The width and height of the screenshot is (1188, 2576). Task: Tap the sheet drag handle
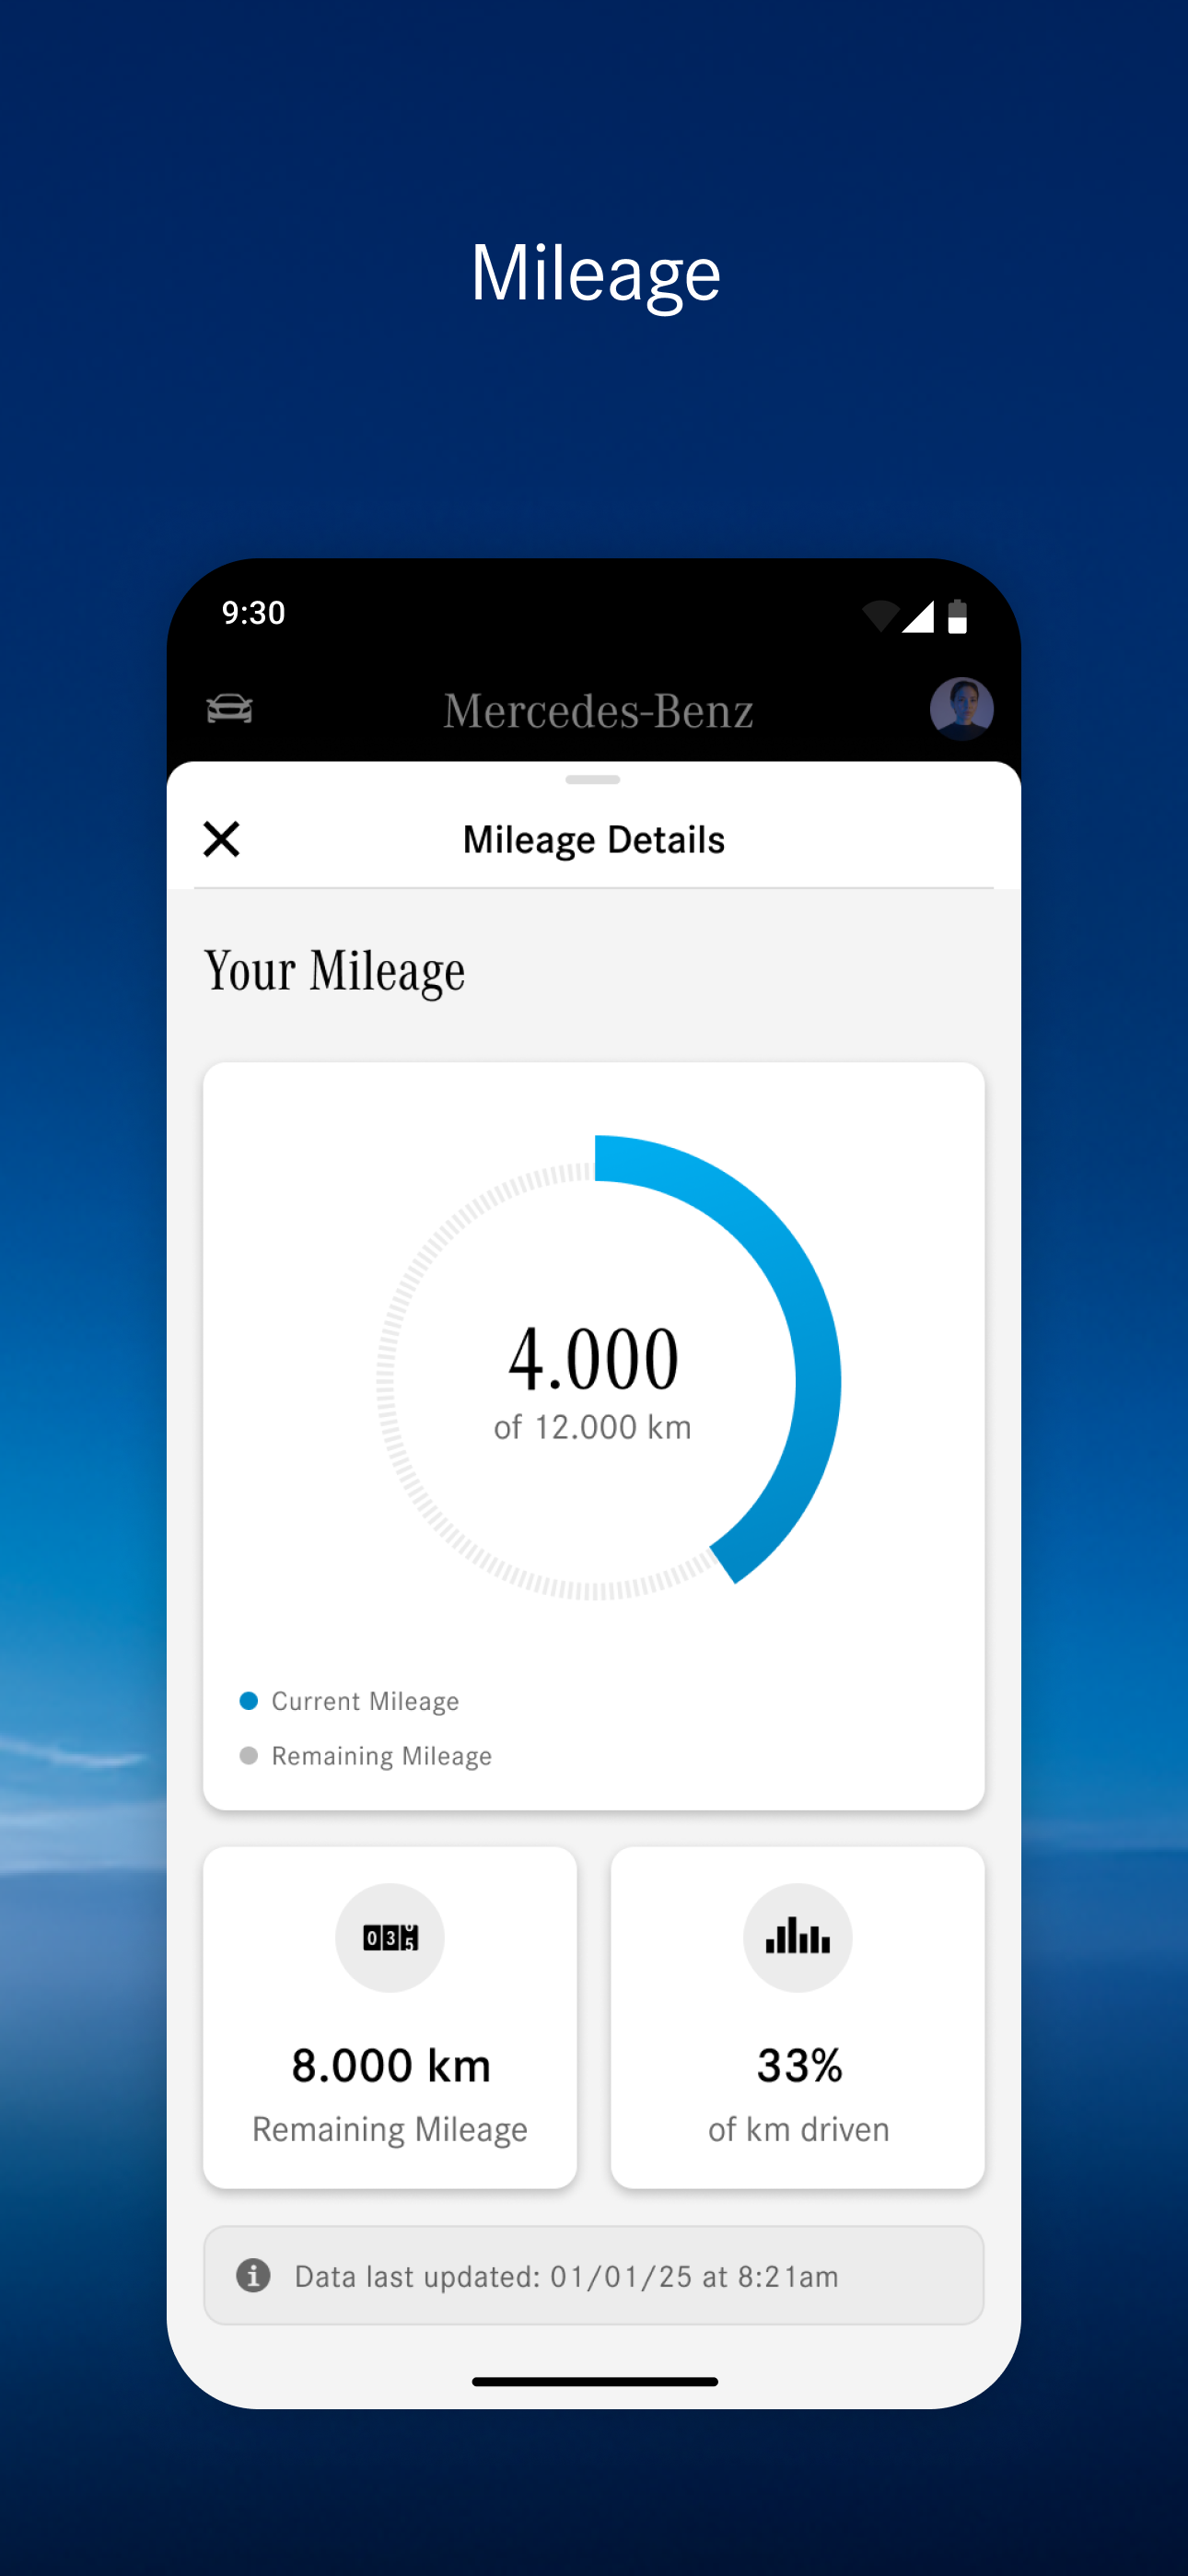(x=593, y=779)
